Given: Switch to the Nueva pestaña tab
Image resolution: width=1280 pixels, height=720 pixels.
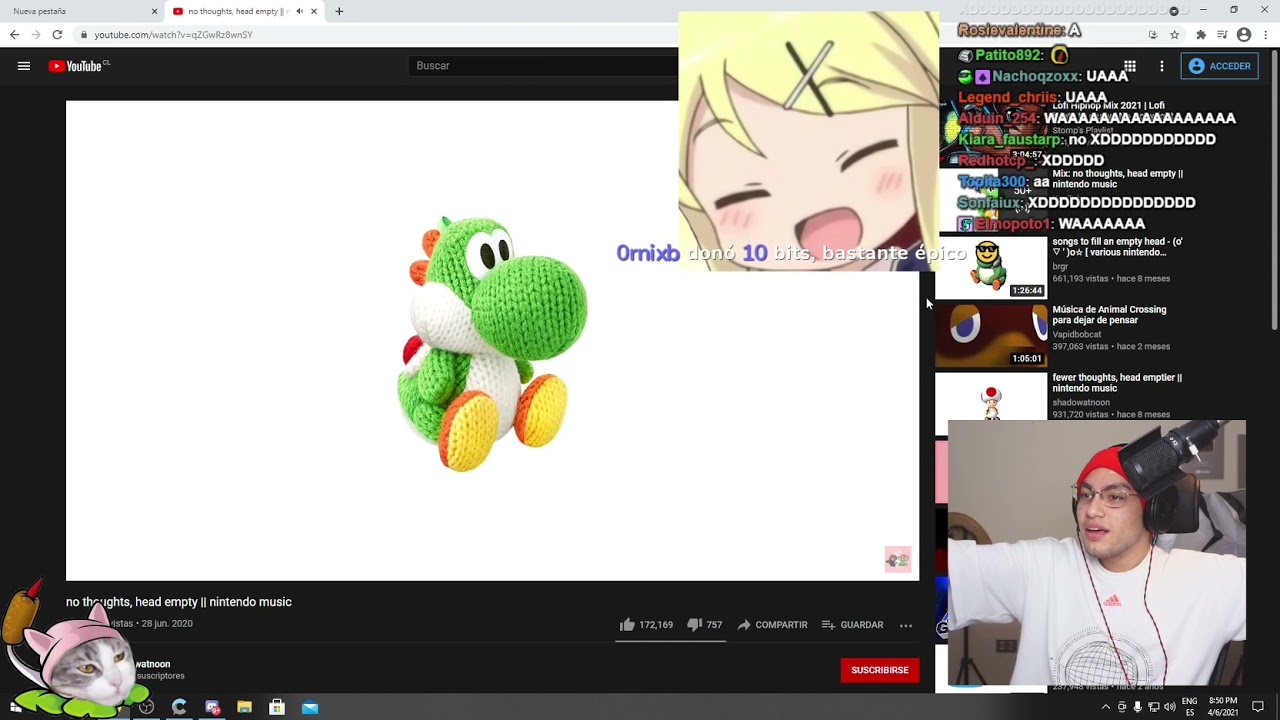Looking at the screenshot, I should (x=80, y=11).
